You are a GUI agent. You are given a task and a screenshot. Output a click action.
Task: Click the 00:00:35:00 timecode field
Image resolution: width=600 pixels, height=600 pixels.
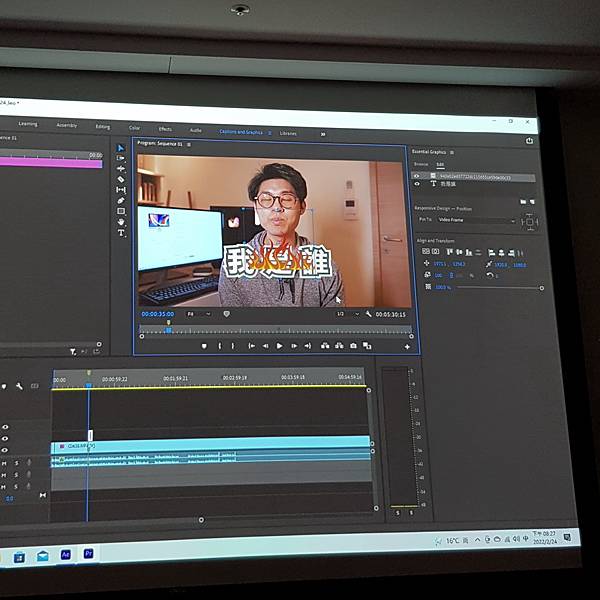pos(158,314)
